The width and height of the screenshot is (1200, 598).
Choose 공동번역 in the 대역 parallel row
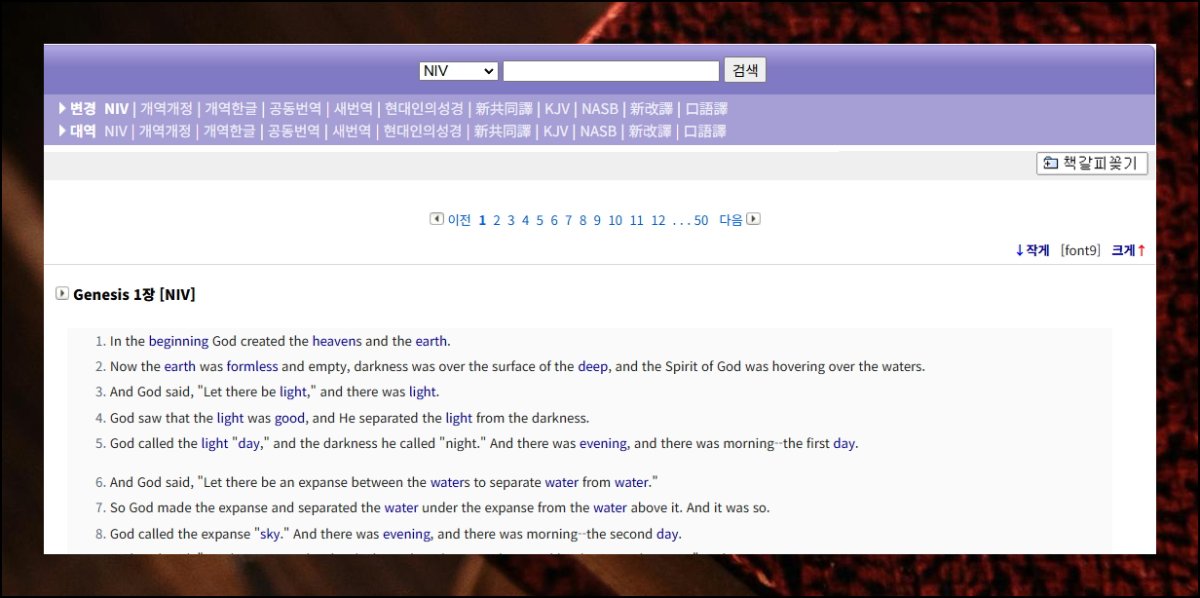tap(294, 131)
